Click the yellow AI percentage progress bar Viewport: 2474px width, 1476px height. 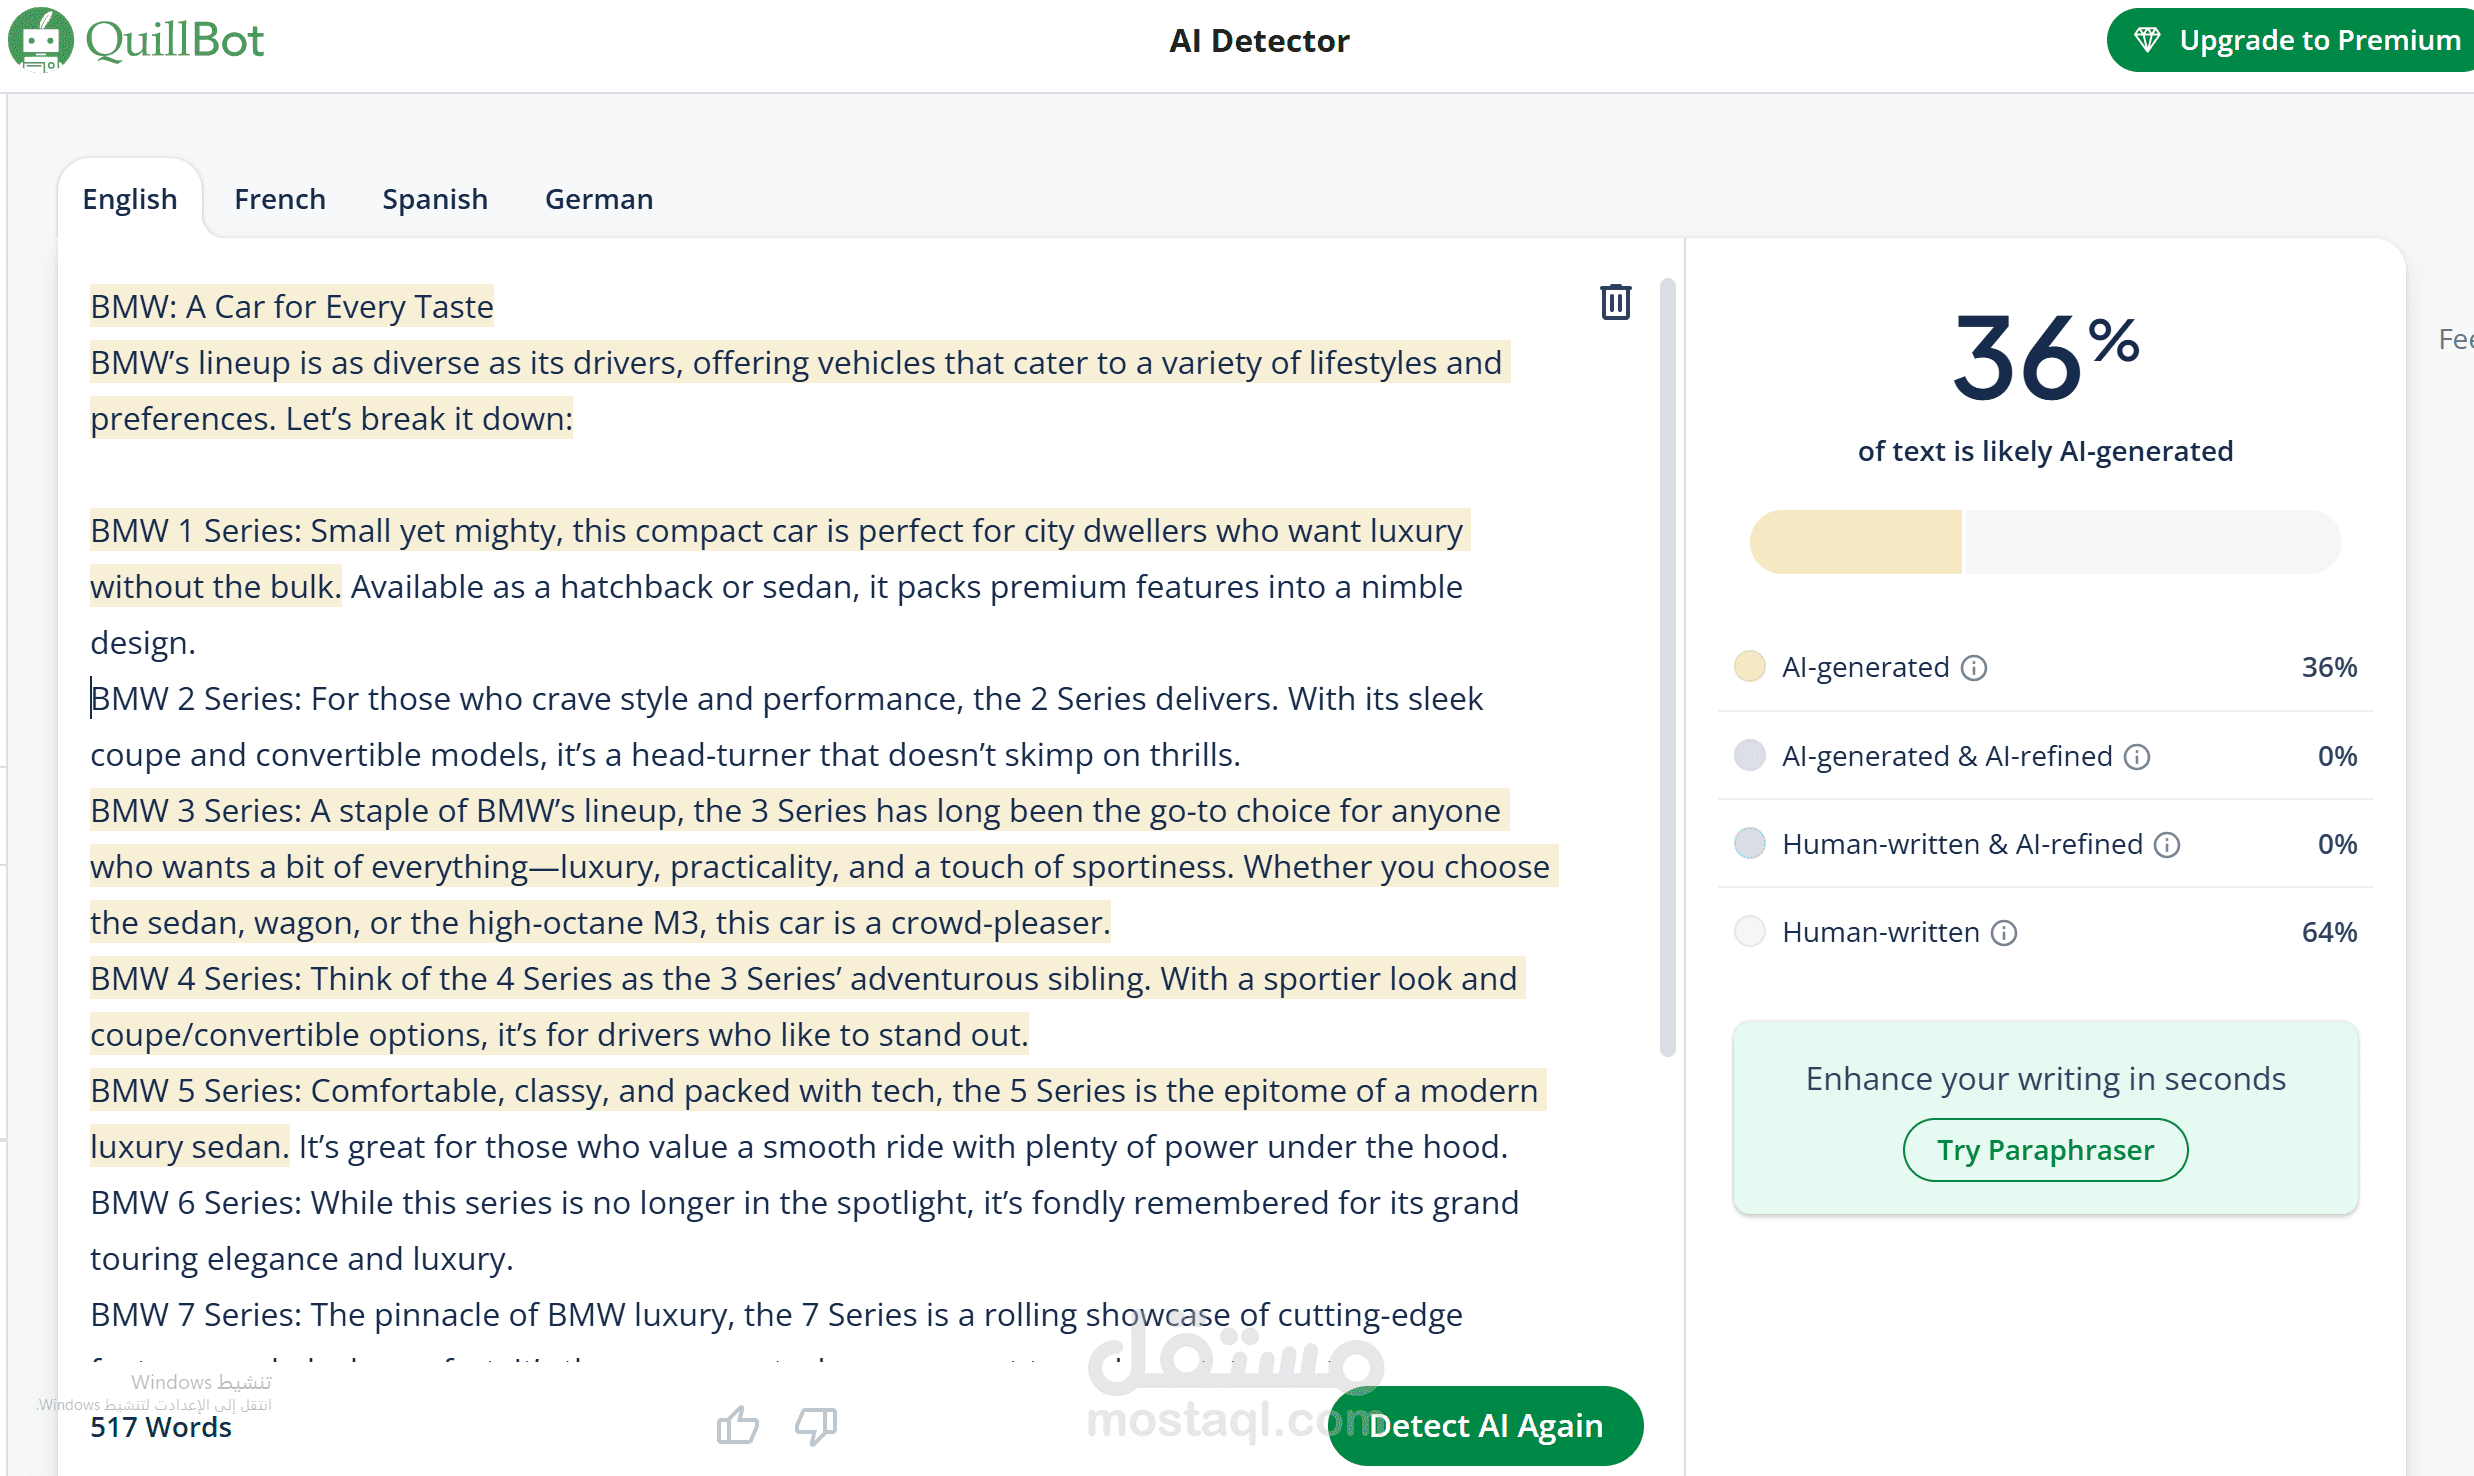click(x=1856, y=542)
